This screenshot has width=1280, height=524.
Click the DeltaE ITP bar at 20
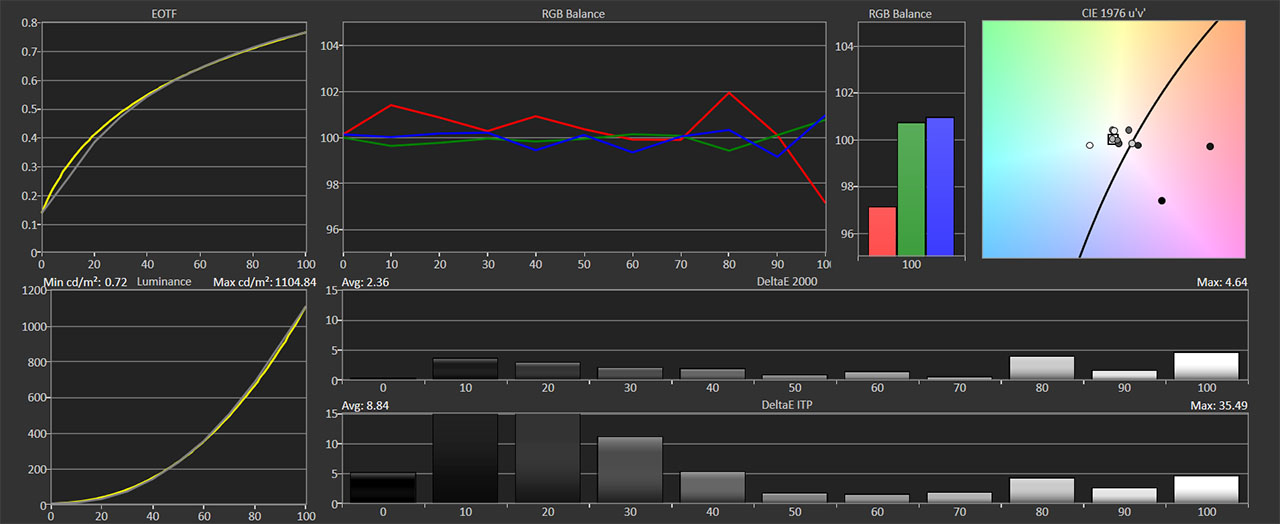547,458
